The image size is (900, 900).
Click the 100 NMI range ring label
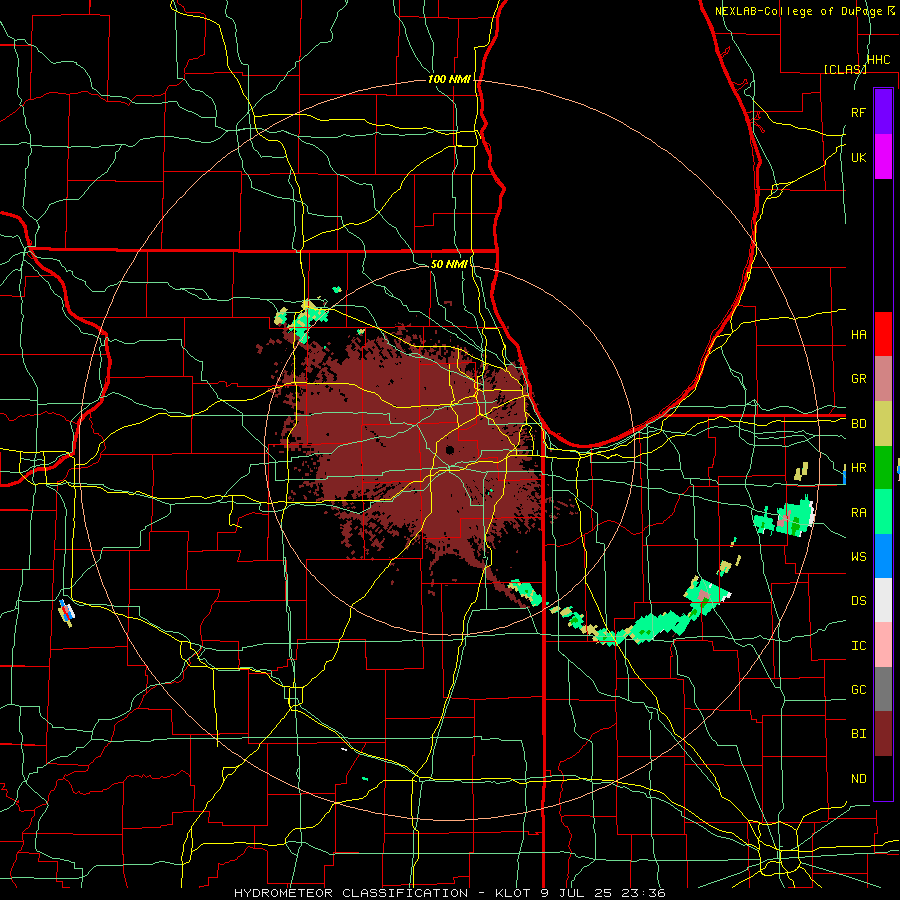[449, 79]
